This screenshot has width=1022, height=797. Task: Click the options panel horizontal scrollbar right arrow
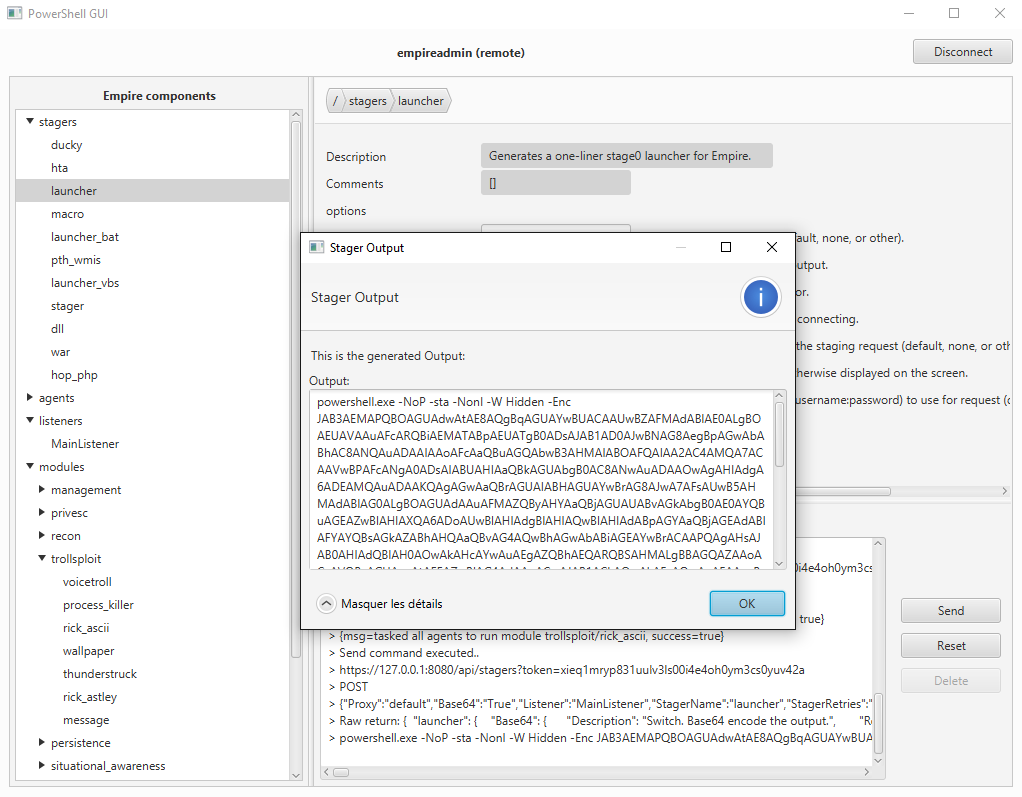click(x=1004, y=491)
